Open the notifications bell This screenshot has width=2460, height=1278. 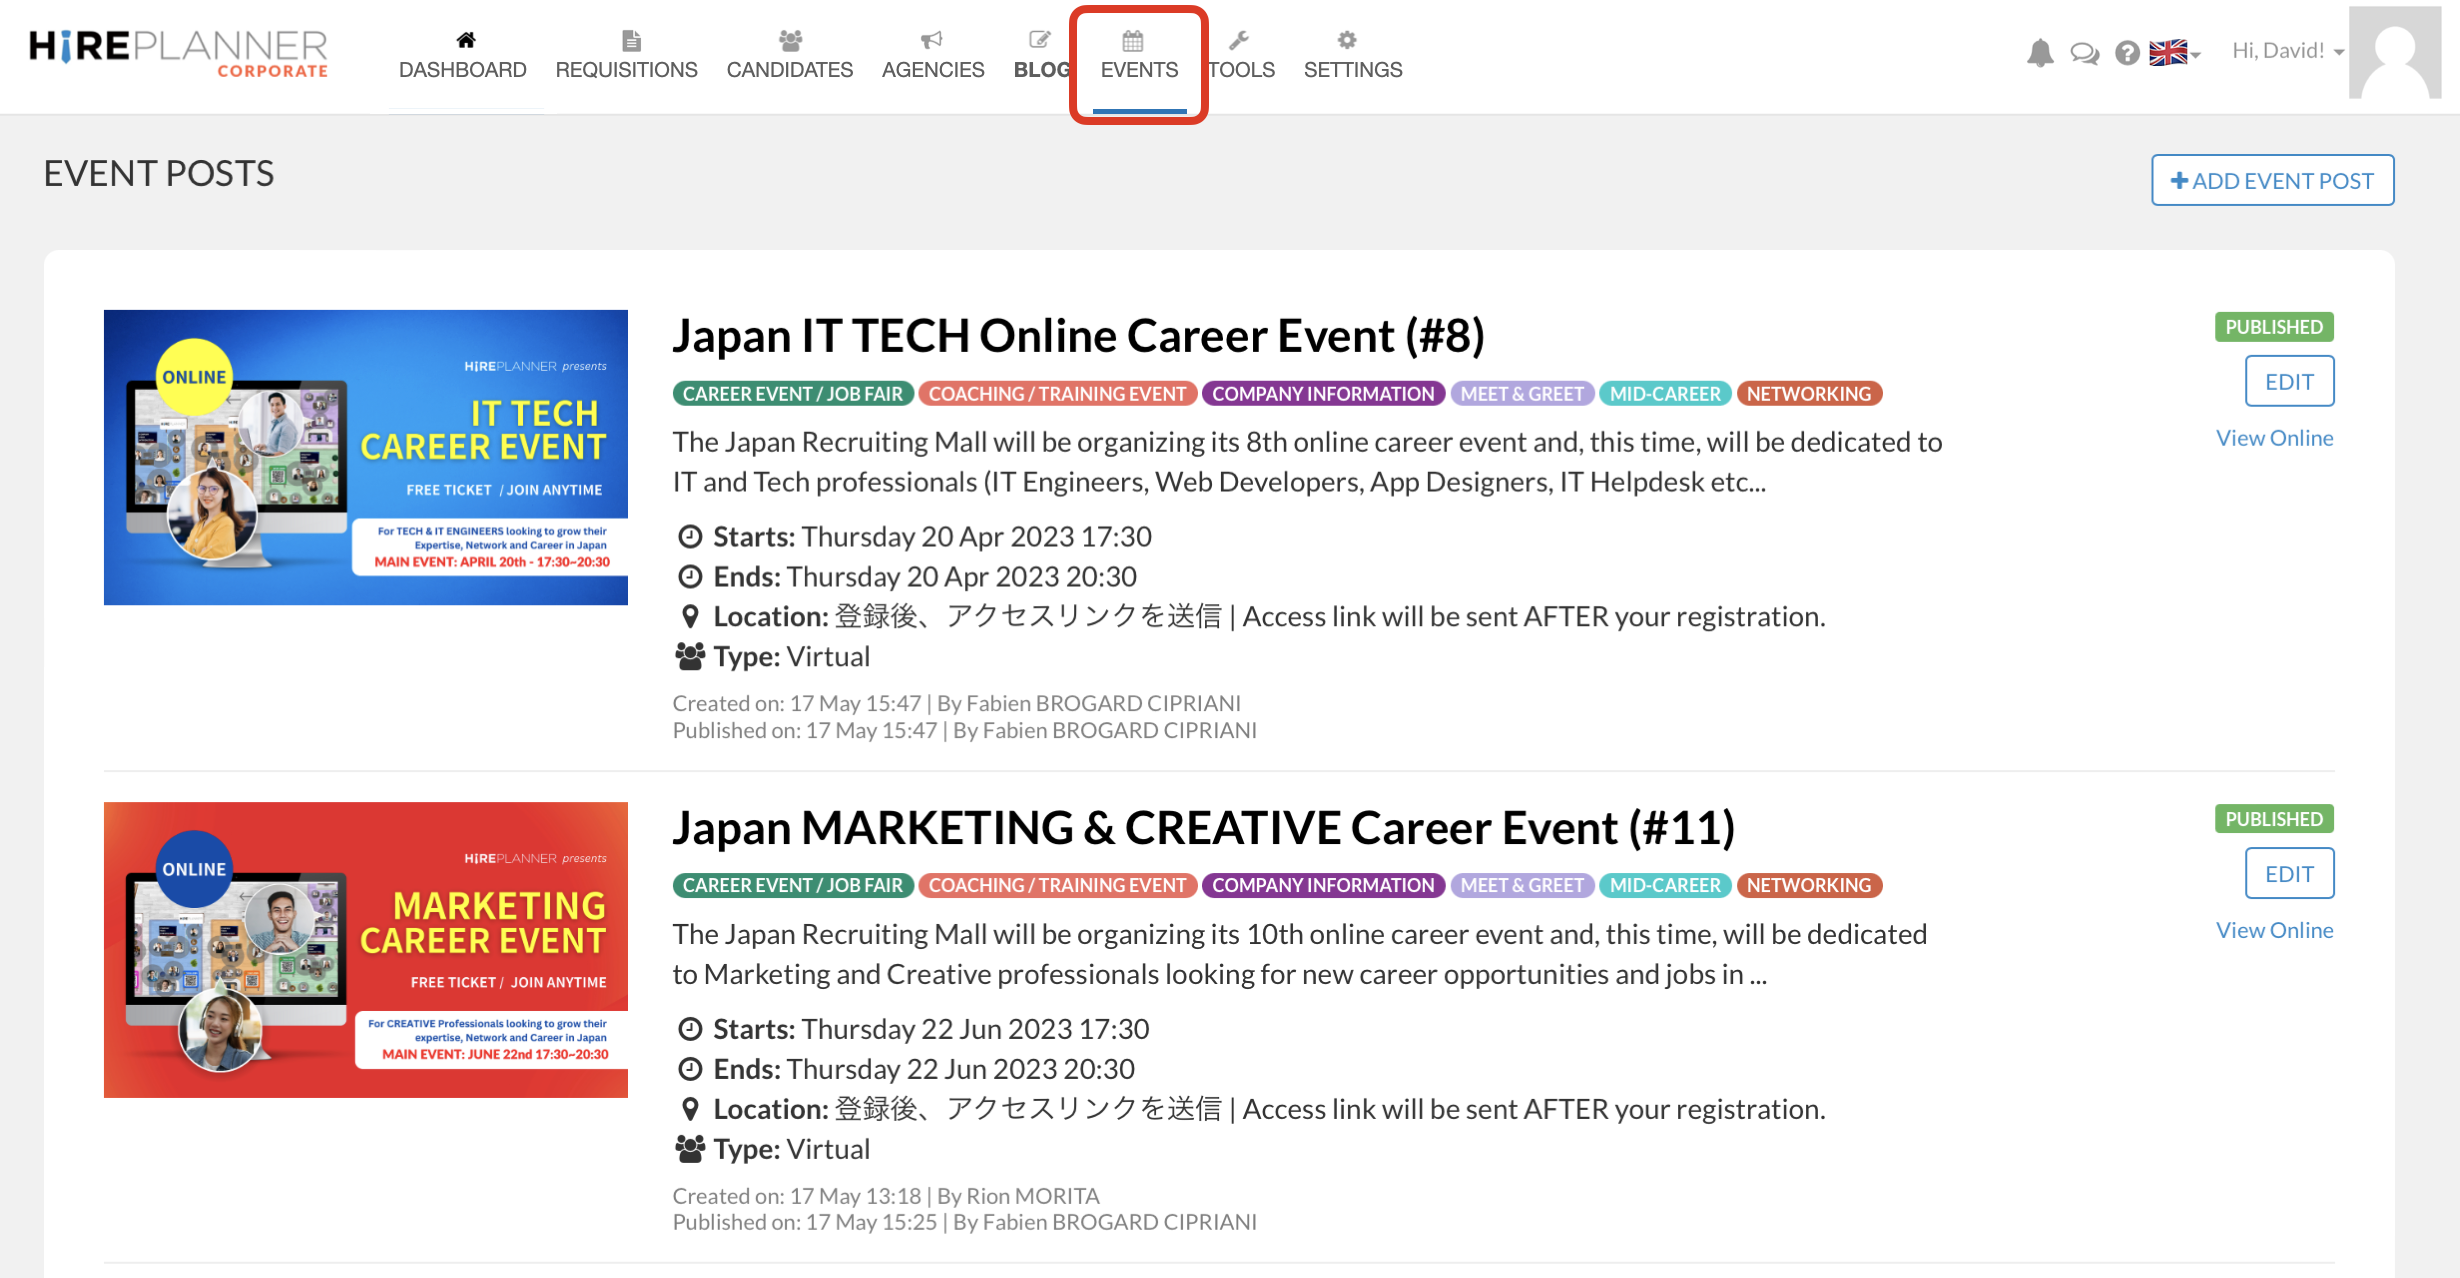click(x=2039, y=53)
